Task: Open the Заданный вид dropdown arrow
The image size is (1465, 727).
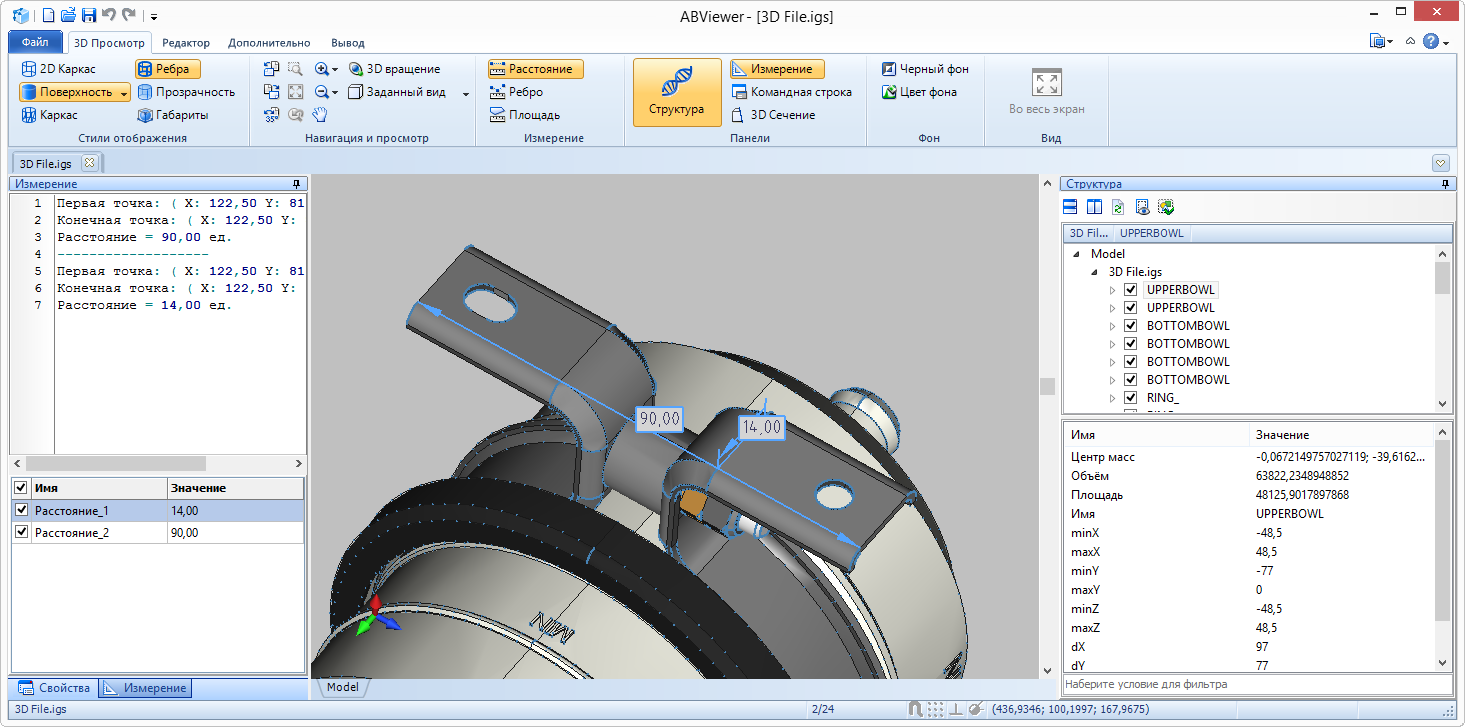Action: pyautogui.click(x=466, y=93)
